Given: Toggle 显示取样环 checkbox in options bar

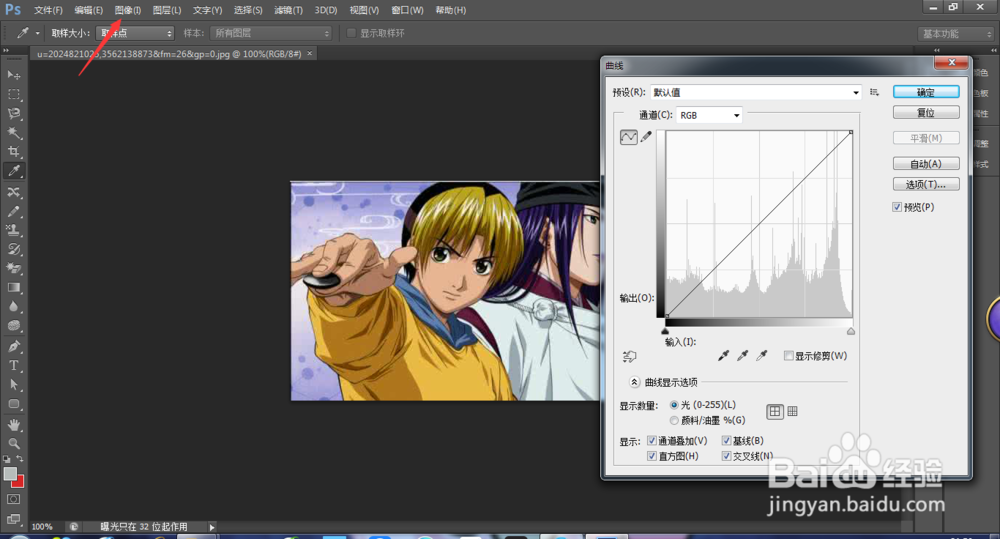Looking at the screenshot, I should click(351, 33).
